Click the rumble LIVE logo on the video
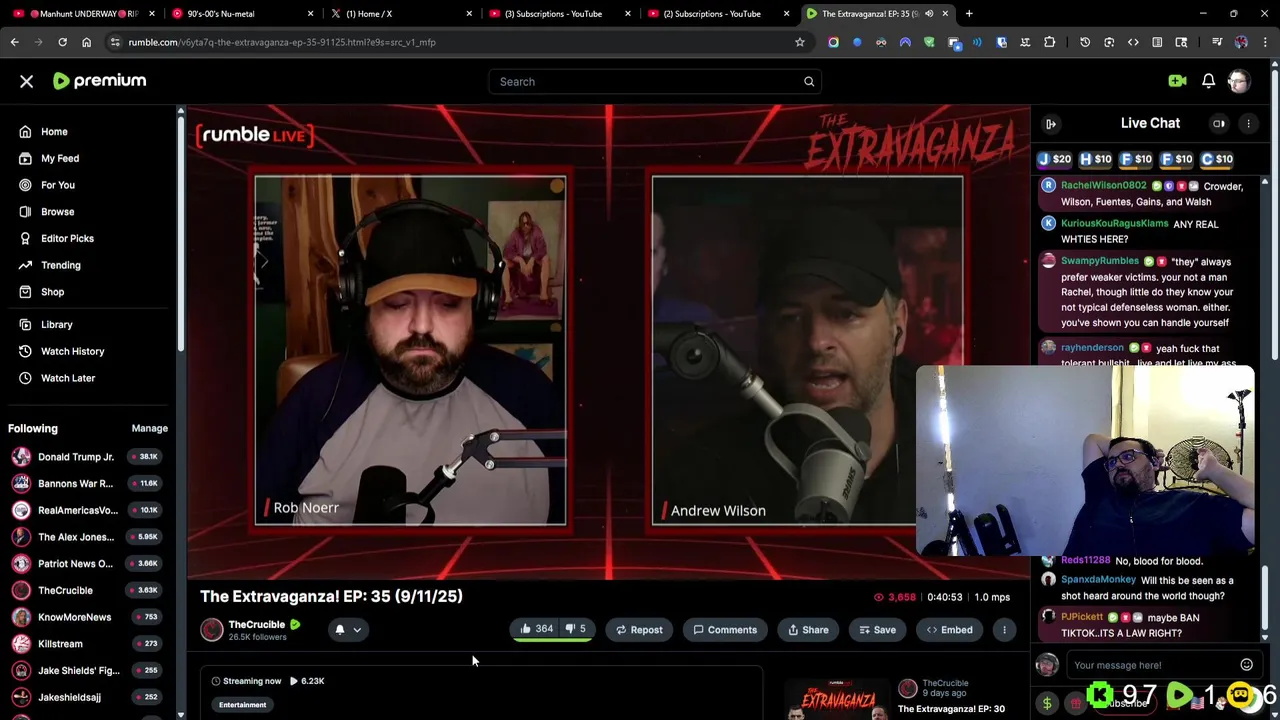This screenshot has height=720, width=1280. (255, 135)
